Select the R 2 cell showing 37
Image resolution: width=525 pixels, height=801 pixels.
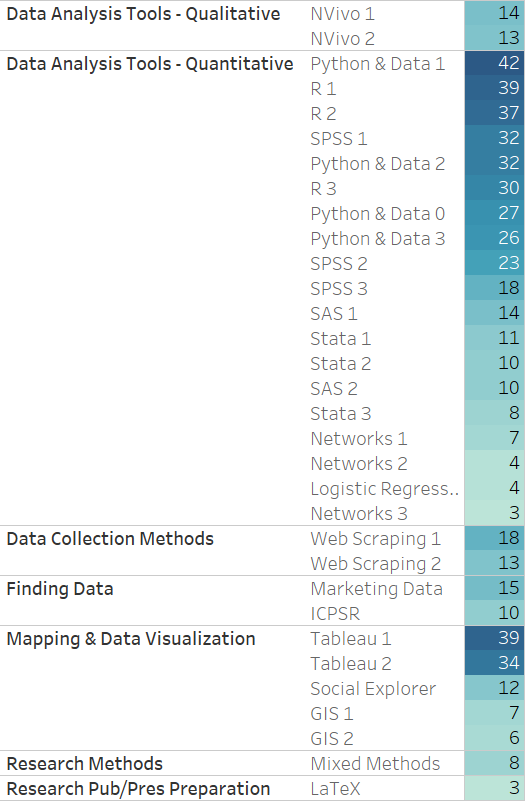click(495, 114)
